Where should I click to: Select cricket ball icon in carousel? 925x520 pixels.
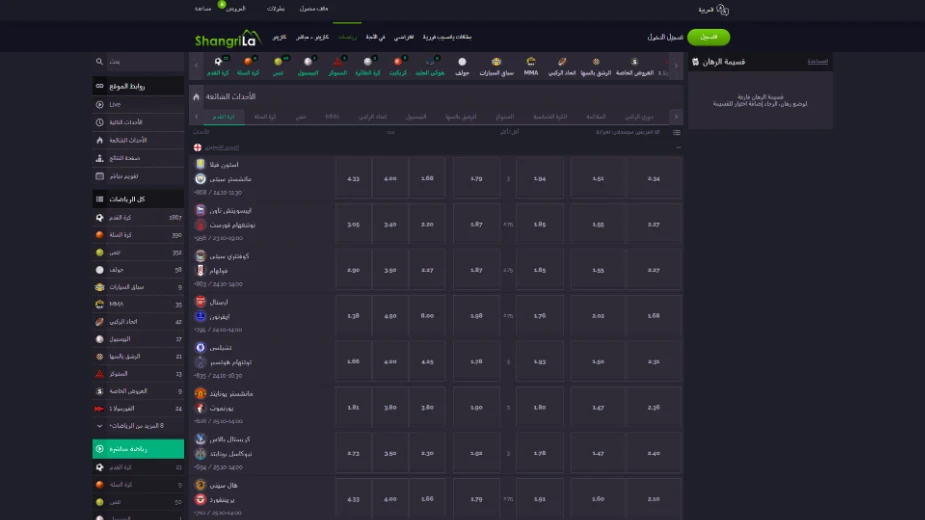[x=398, y=62]
